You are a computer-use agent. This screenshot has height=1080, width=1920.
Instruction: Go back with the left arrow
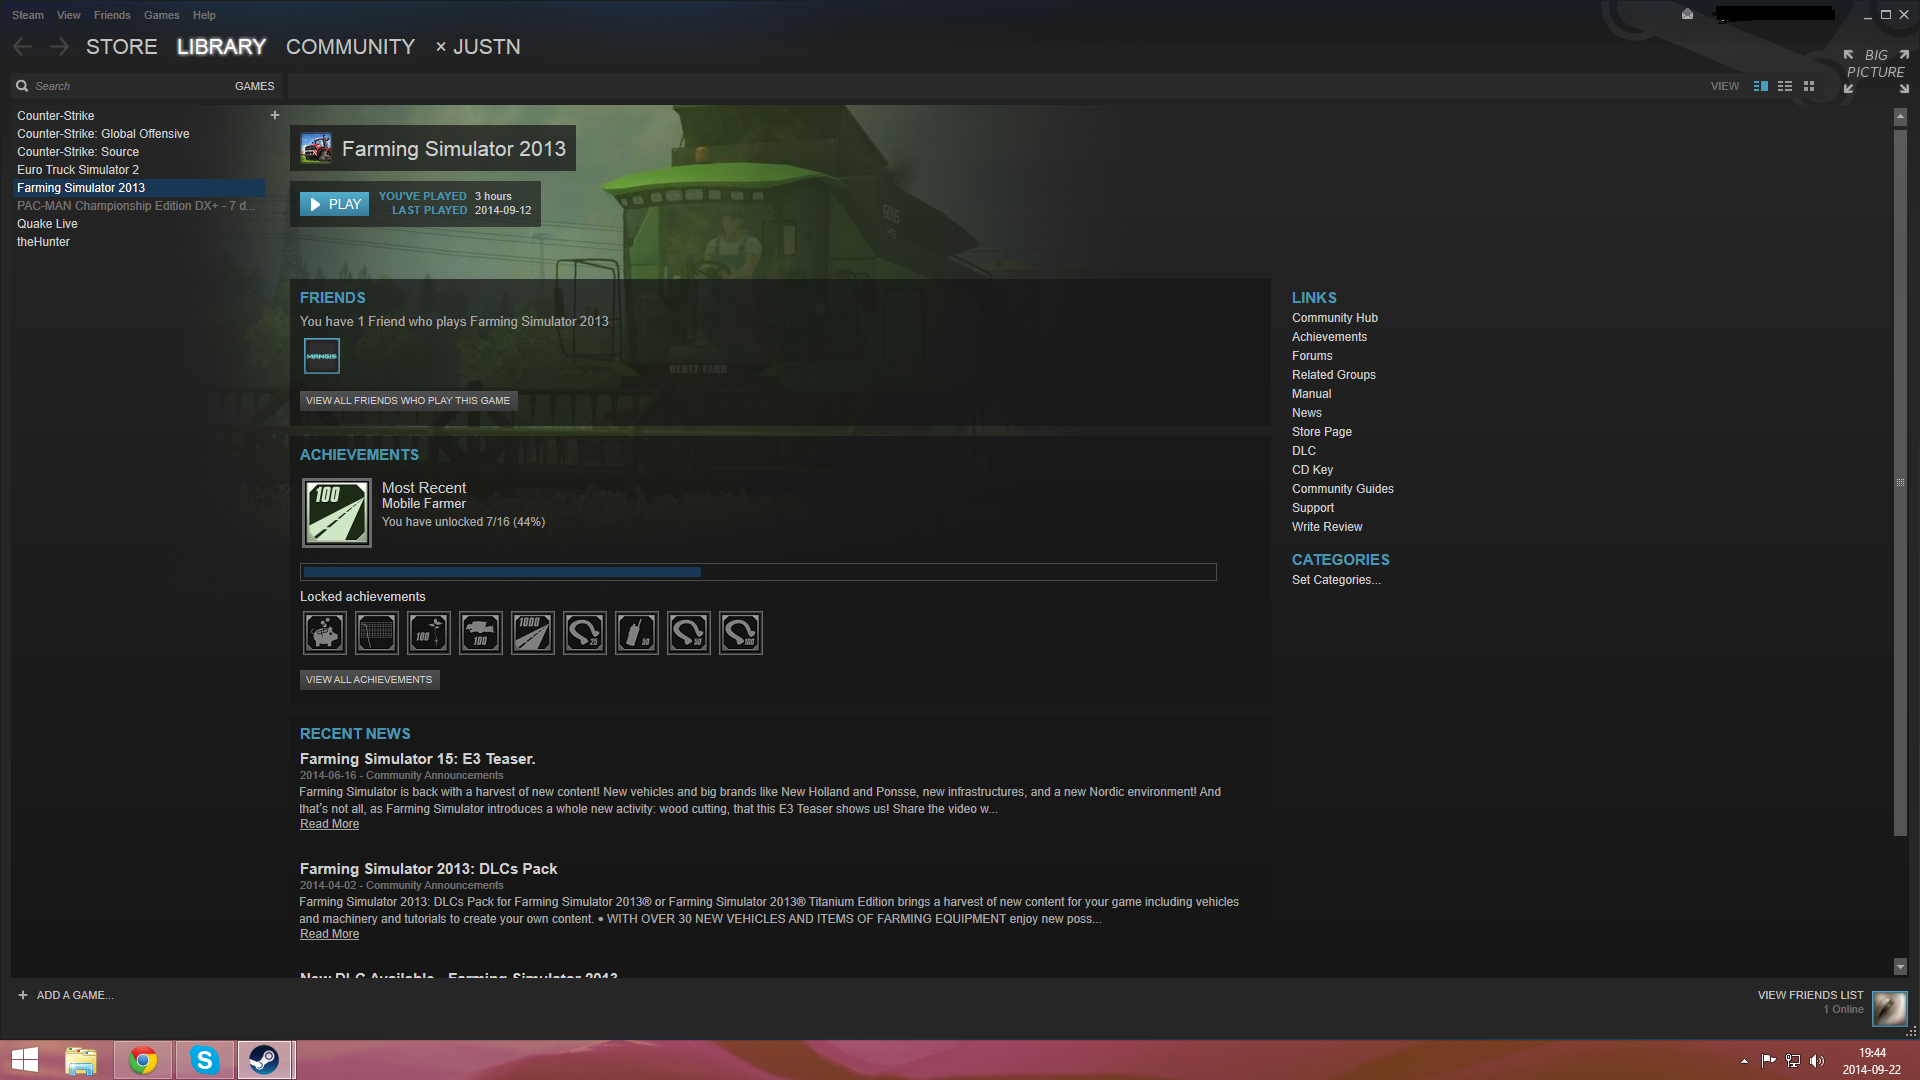pos(23,47)
